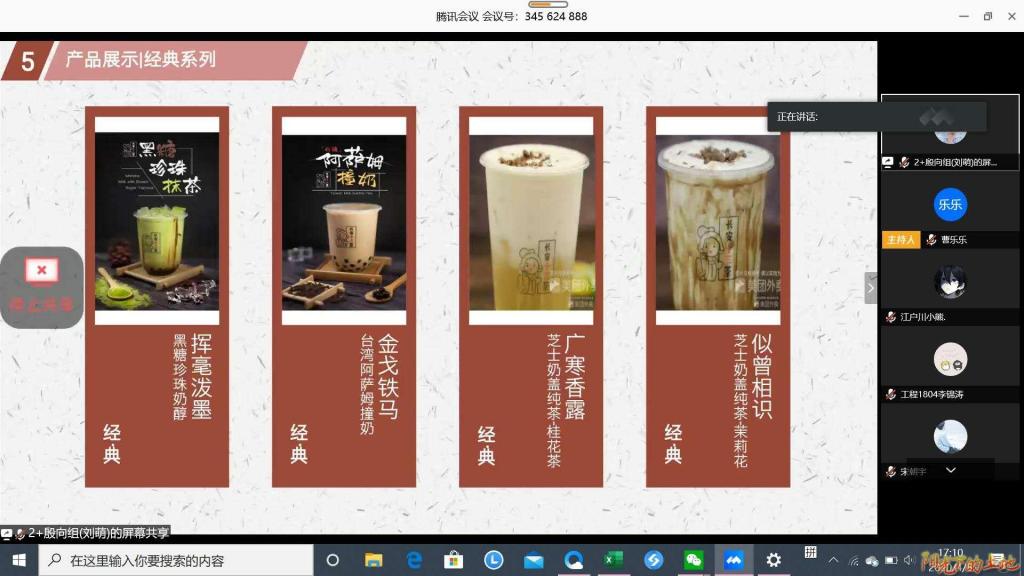Open Excel from the taskbar
This screenshot has width=1024, height=576.
point(613,560)
